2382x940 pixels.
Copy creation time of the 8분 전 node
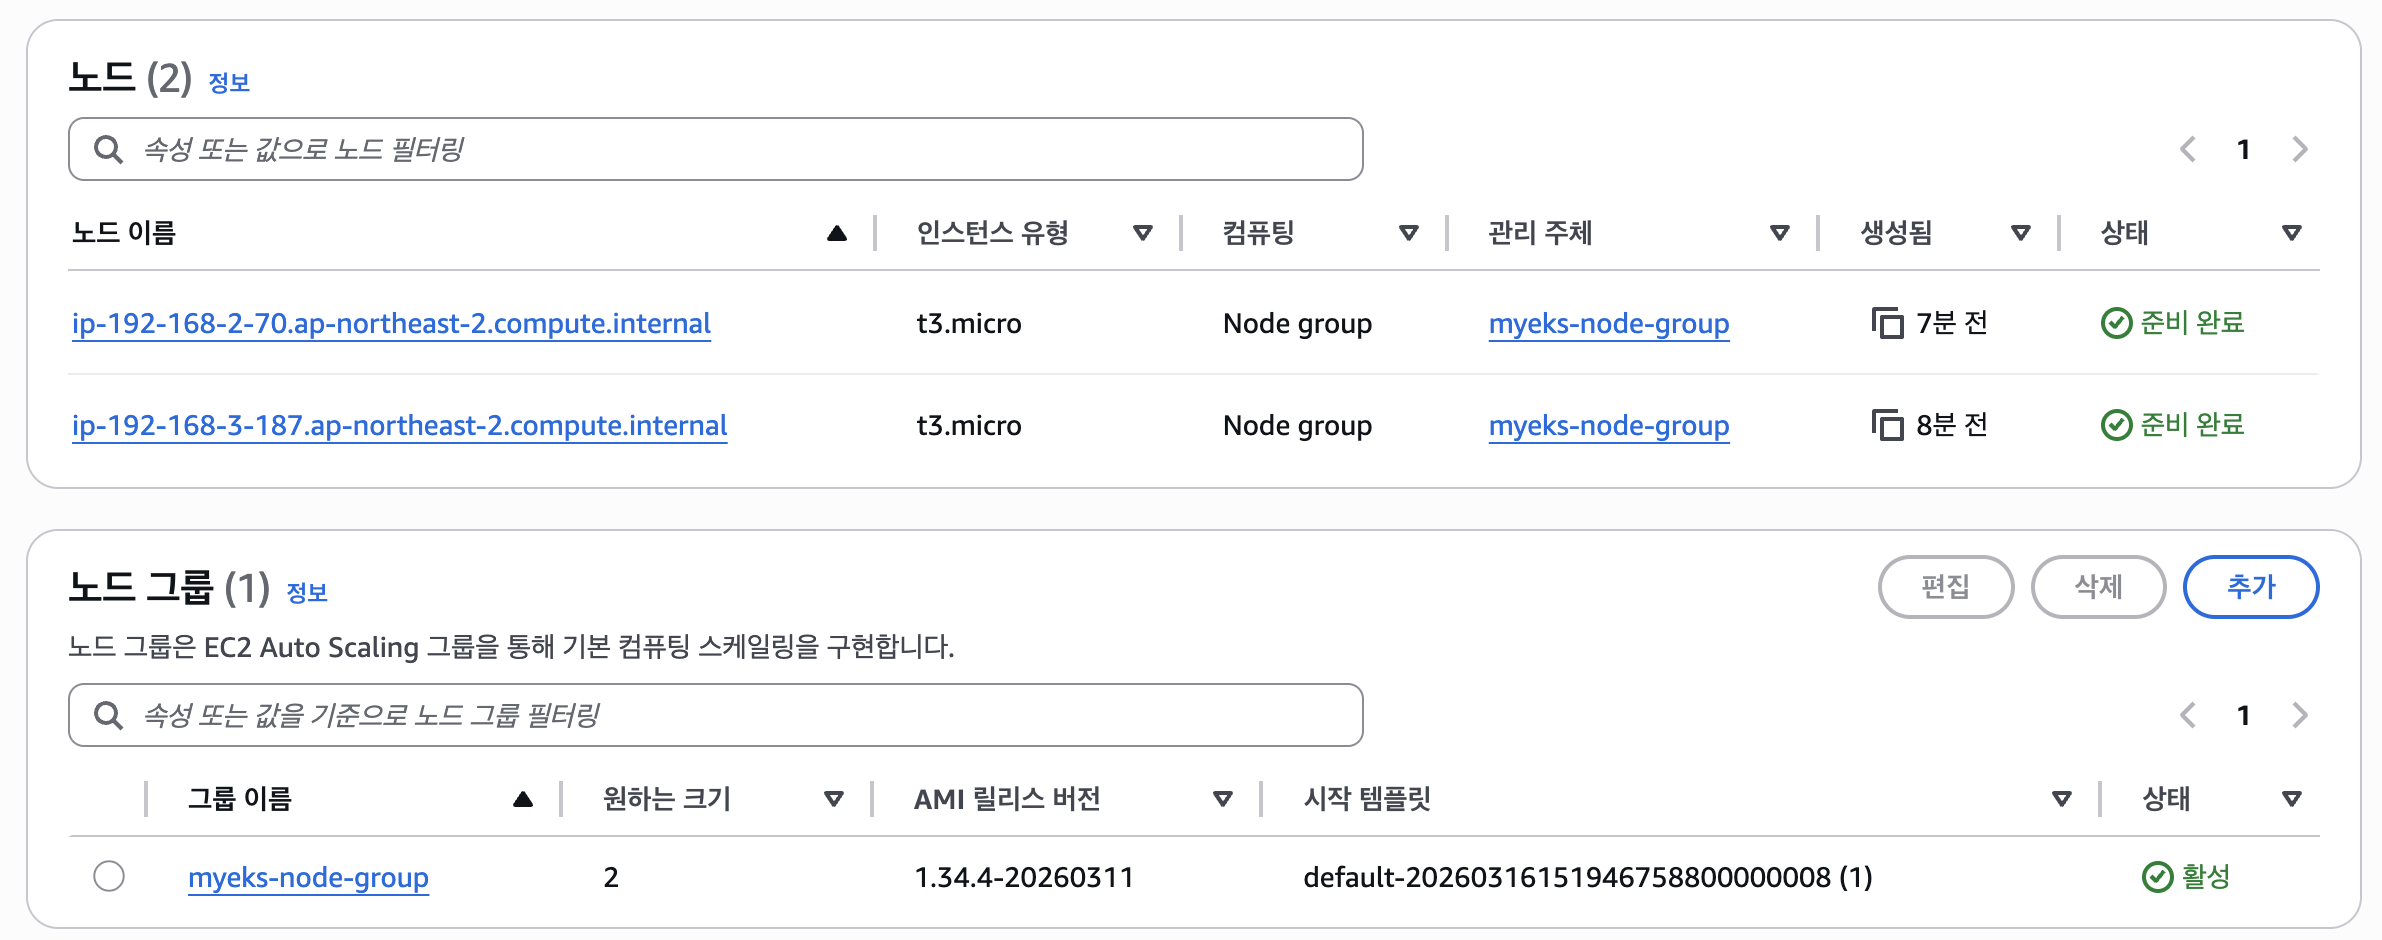1887,426
